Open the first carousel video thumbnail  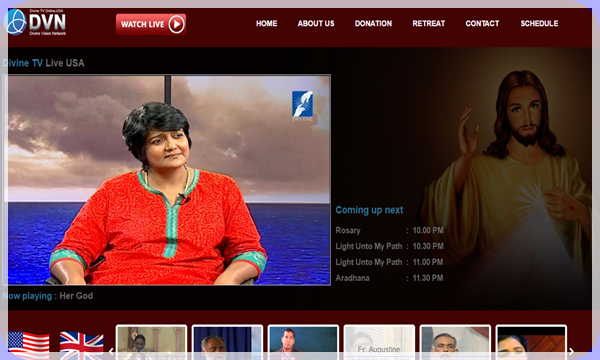click(x=151, y=342)
